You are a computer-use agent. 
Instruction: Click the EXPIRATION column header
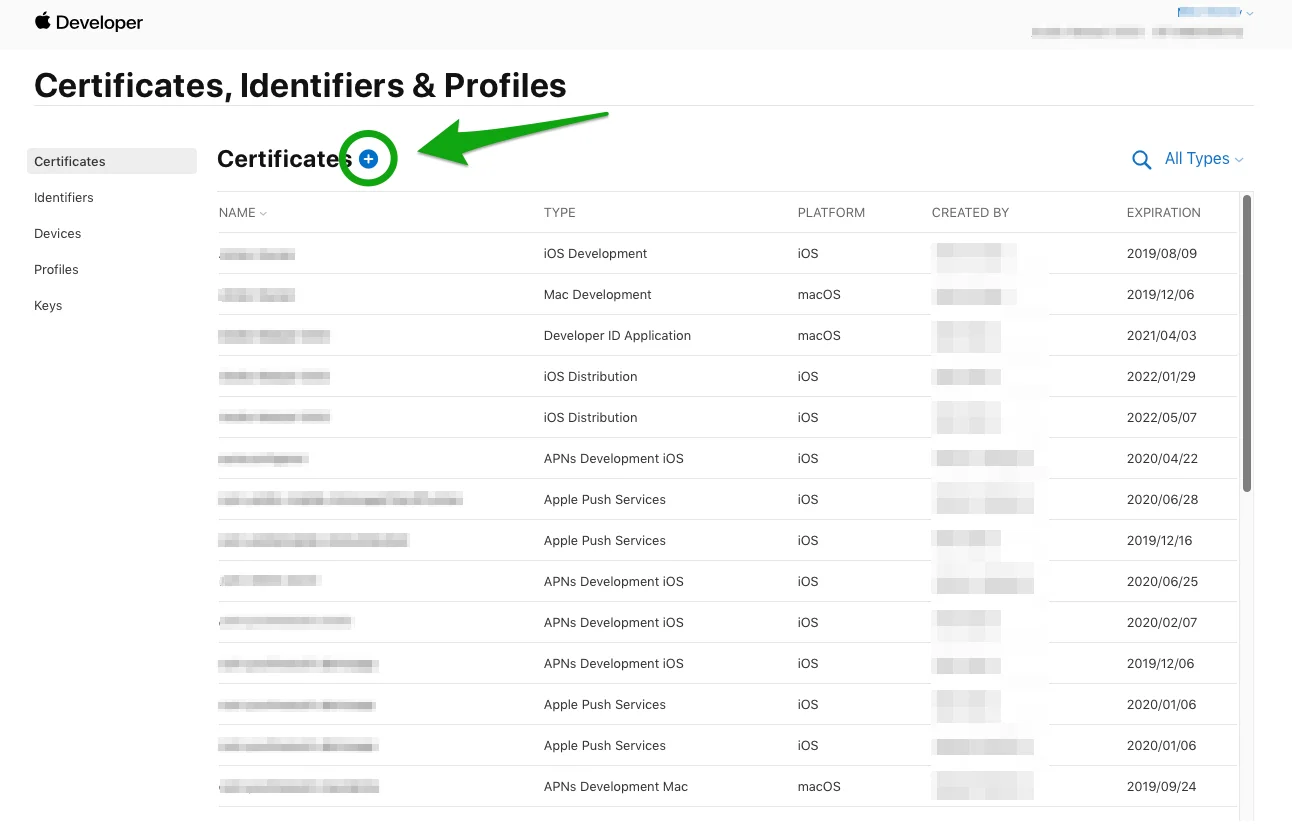pyautogui.click(x=1163, y=213)
